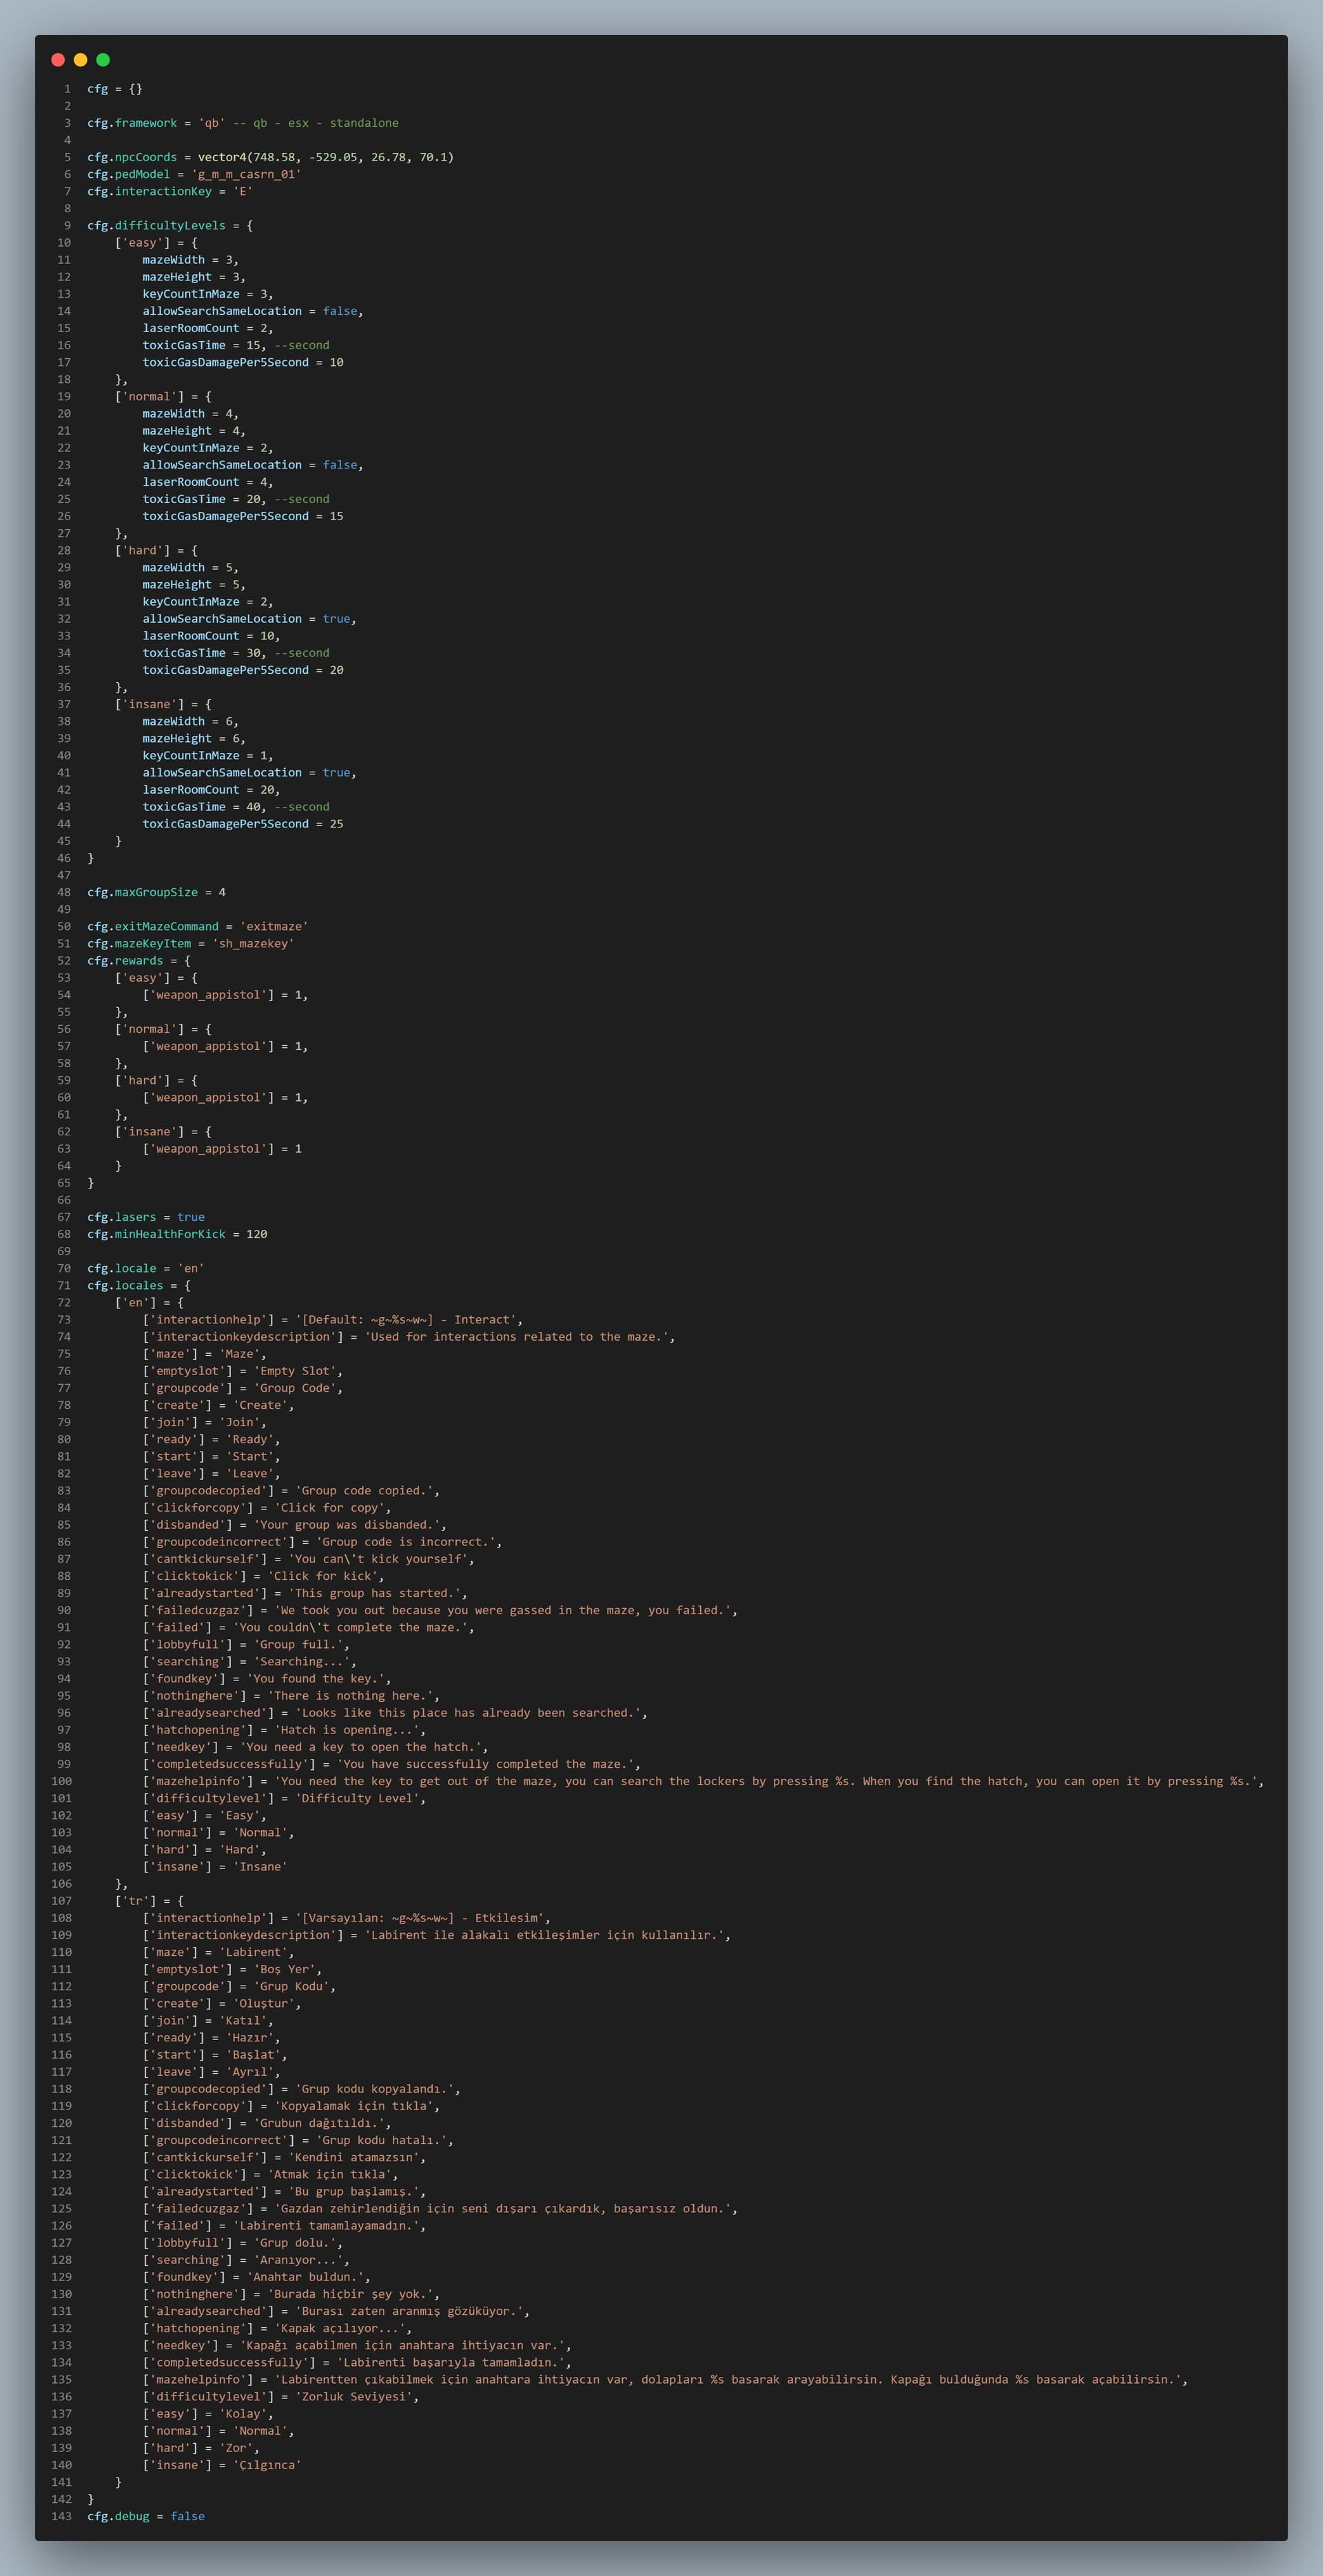Click the ['tr'] locale key on line 107
Image resolution: width=1323 pixels, height=2576 pixels.
click(135, 1901)
